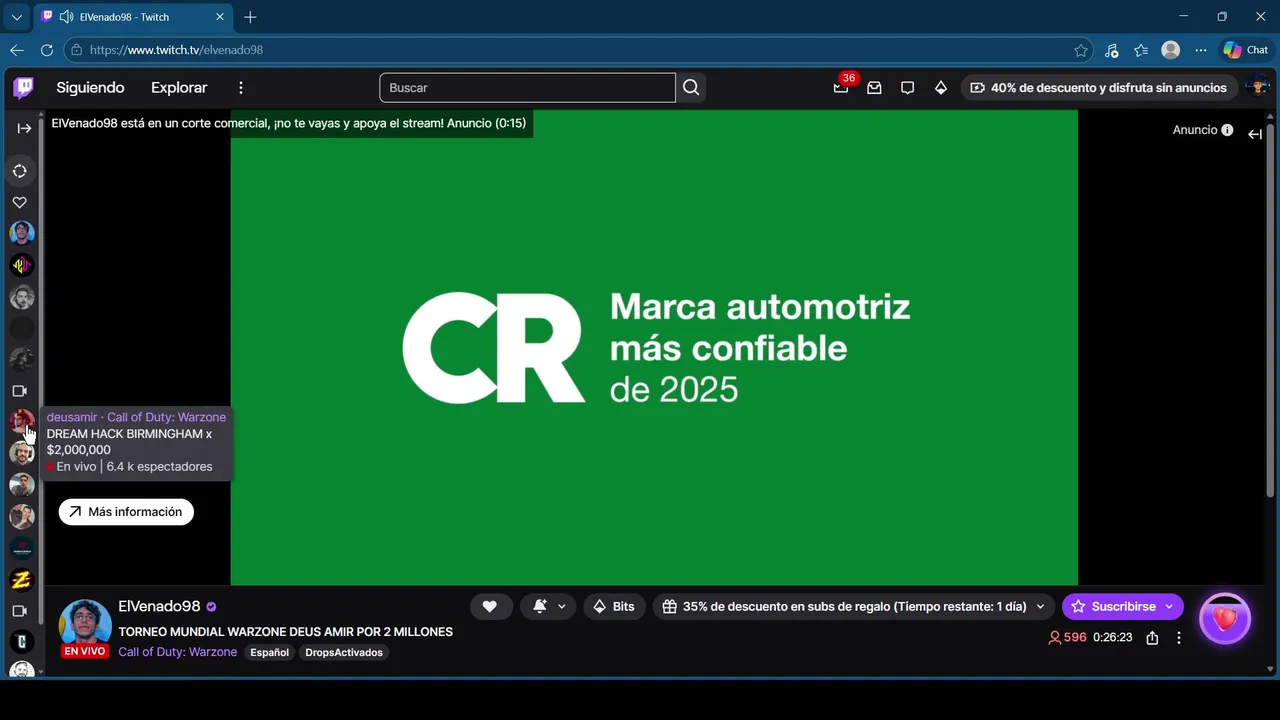The width and height of the screenshot is (1280, 720).
Task: Collapse the chat panel arrow
Action: (1254, 134)
